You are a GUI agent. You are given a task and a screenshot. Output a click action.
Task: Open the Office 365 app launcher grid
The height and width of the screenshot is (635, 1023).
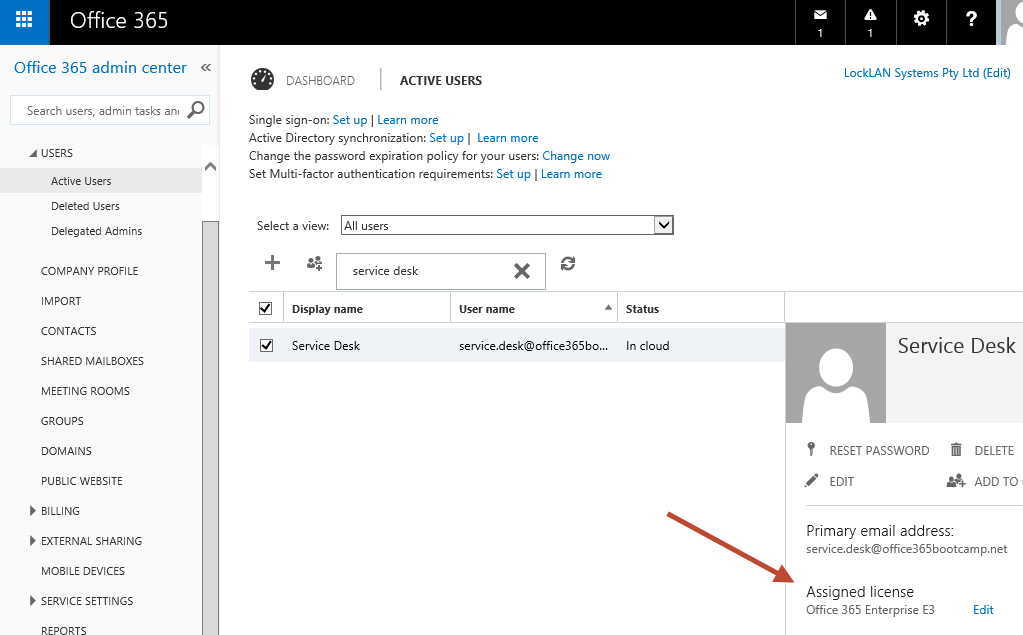pyautogui.click(x=22, y=21)
